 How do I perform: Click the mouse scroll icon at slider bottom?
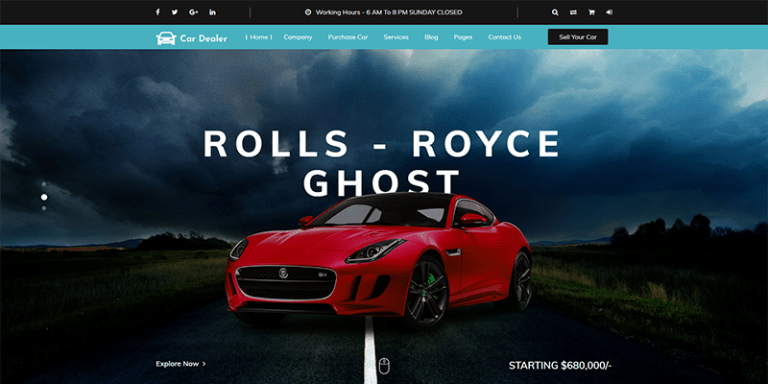click(x=384, y=365)
